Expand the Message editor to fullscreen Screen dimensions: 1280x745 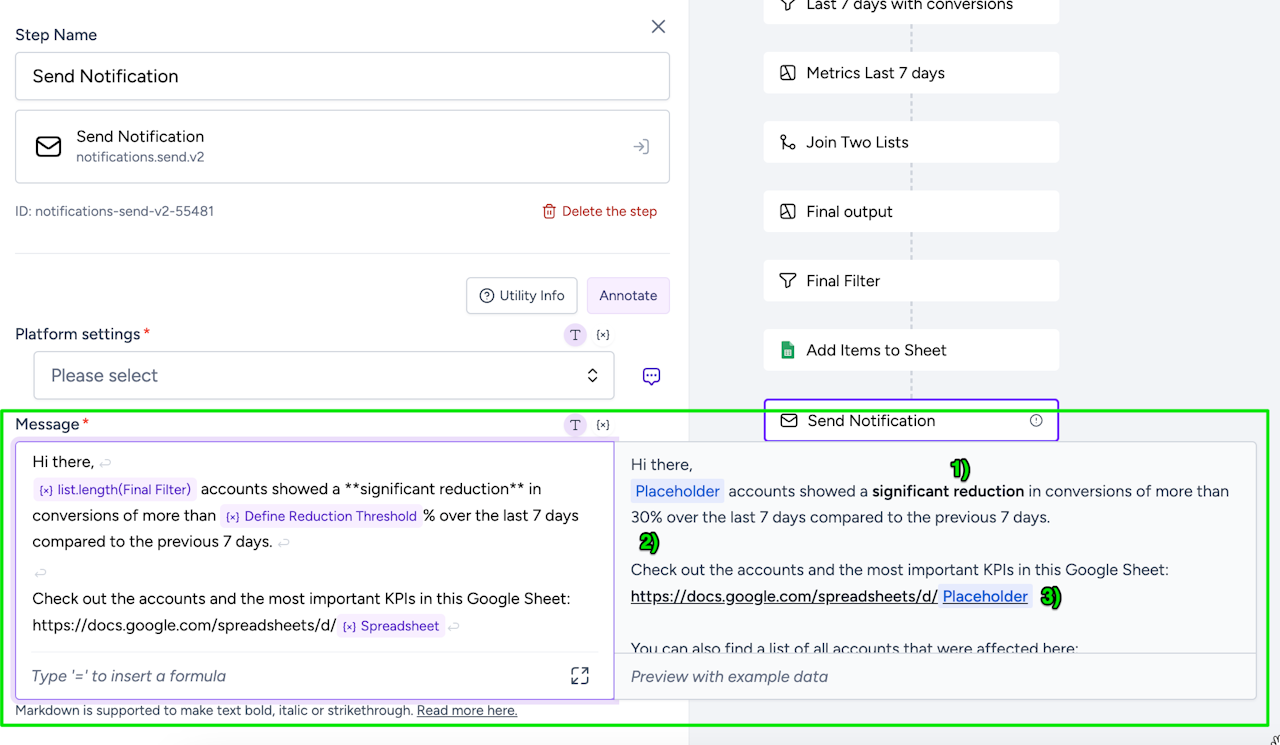[x=580, y=676]
